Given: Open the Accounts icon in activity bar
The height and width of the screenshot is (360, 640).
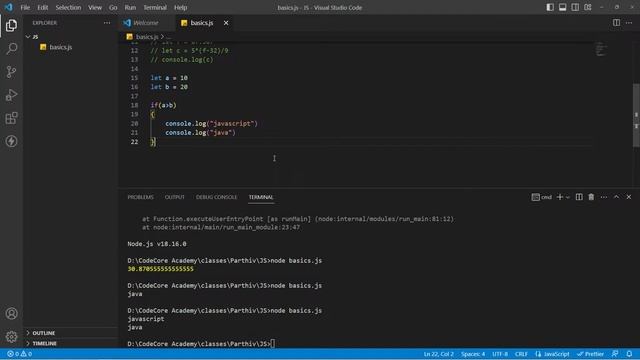Looking at the screenshot, I should pyautogui.click(x=11, y=313).
